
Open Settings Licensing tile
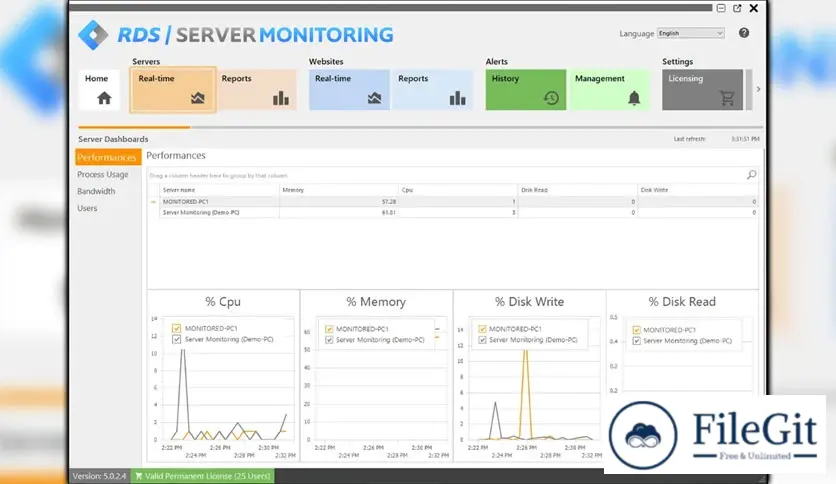tap(702, 90)
